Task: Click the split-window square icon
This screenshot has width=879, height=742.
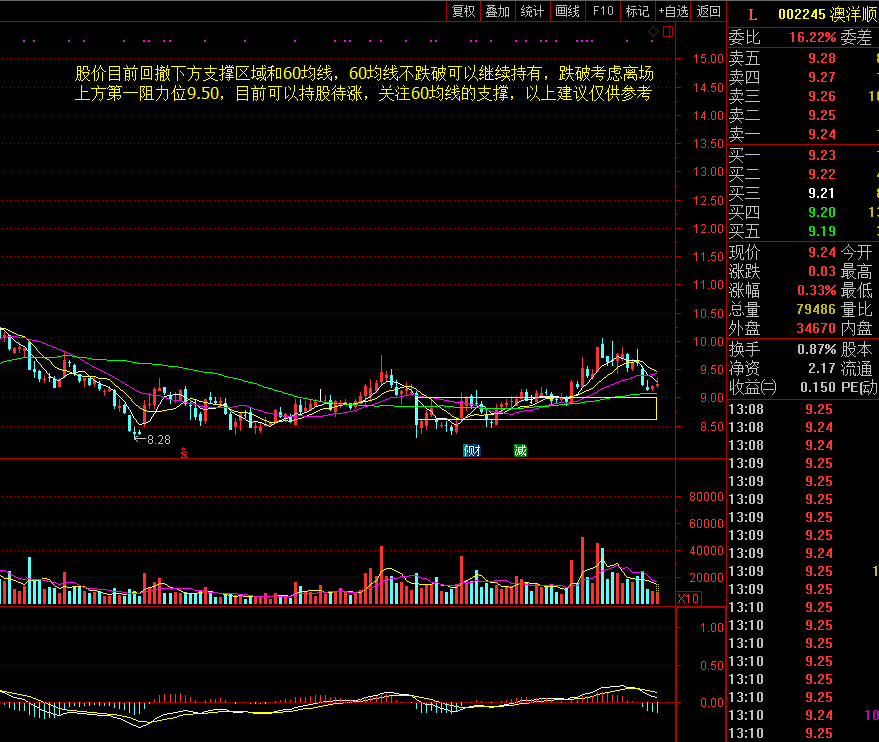Action: pos(668,32)
